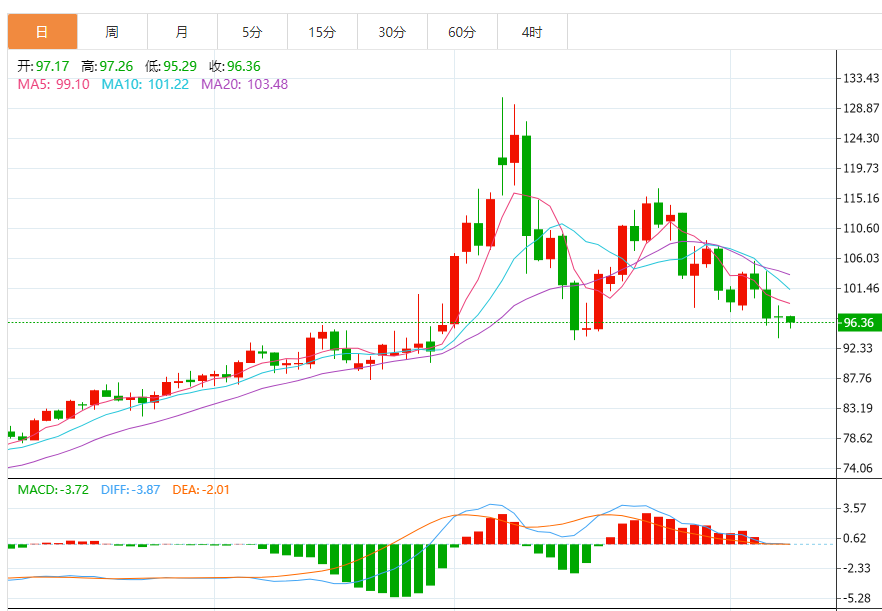Click the DEA: -2.01 value label

pyautogui.click(x=202, y=489)
